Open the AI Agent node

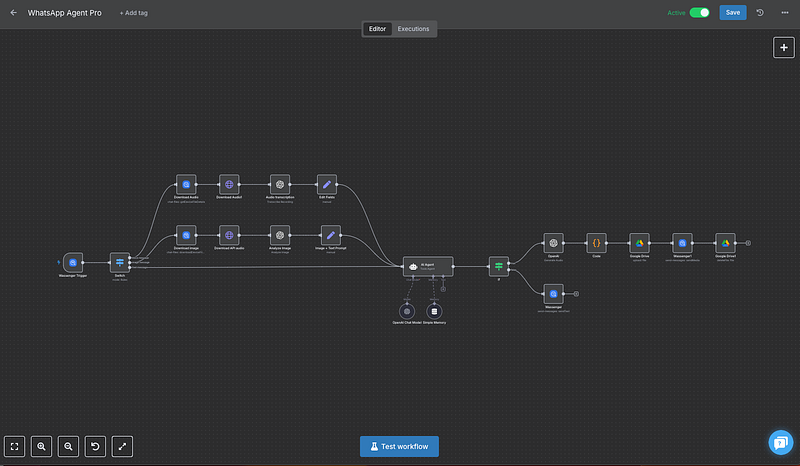(x=428, y=265)
